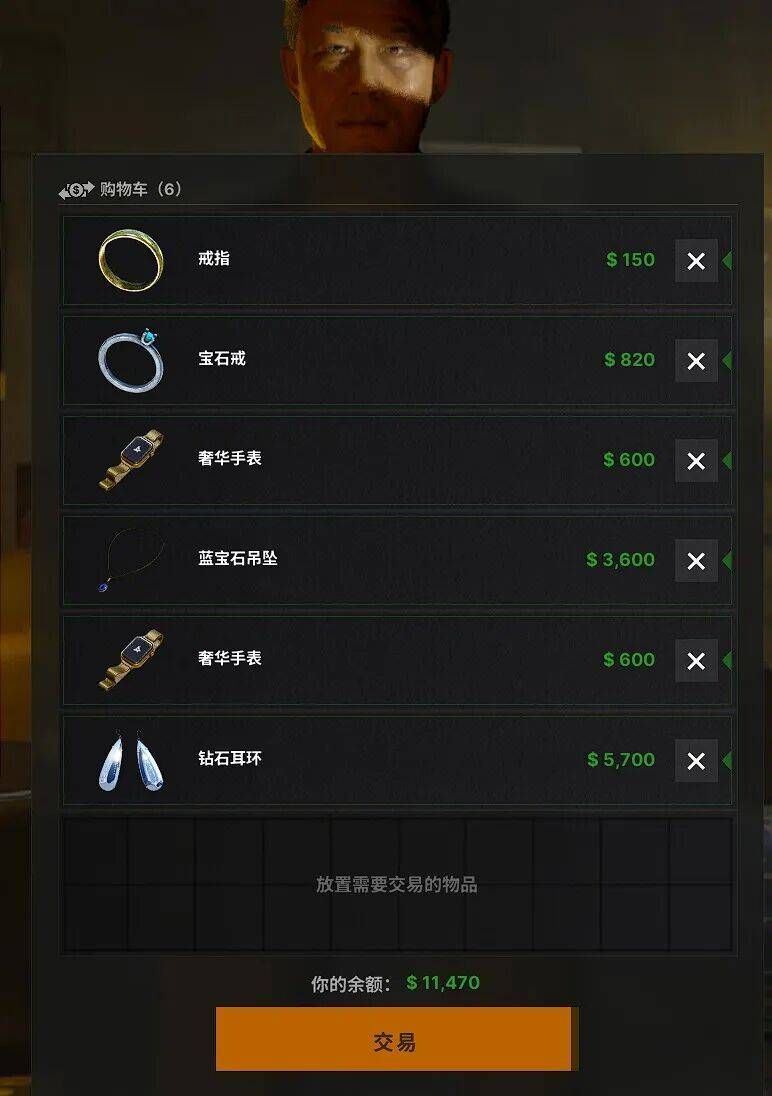Click the shopping cart exchange icon
Viewport: 772px width, 1096px height.
point(76,189)
